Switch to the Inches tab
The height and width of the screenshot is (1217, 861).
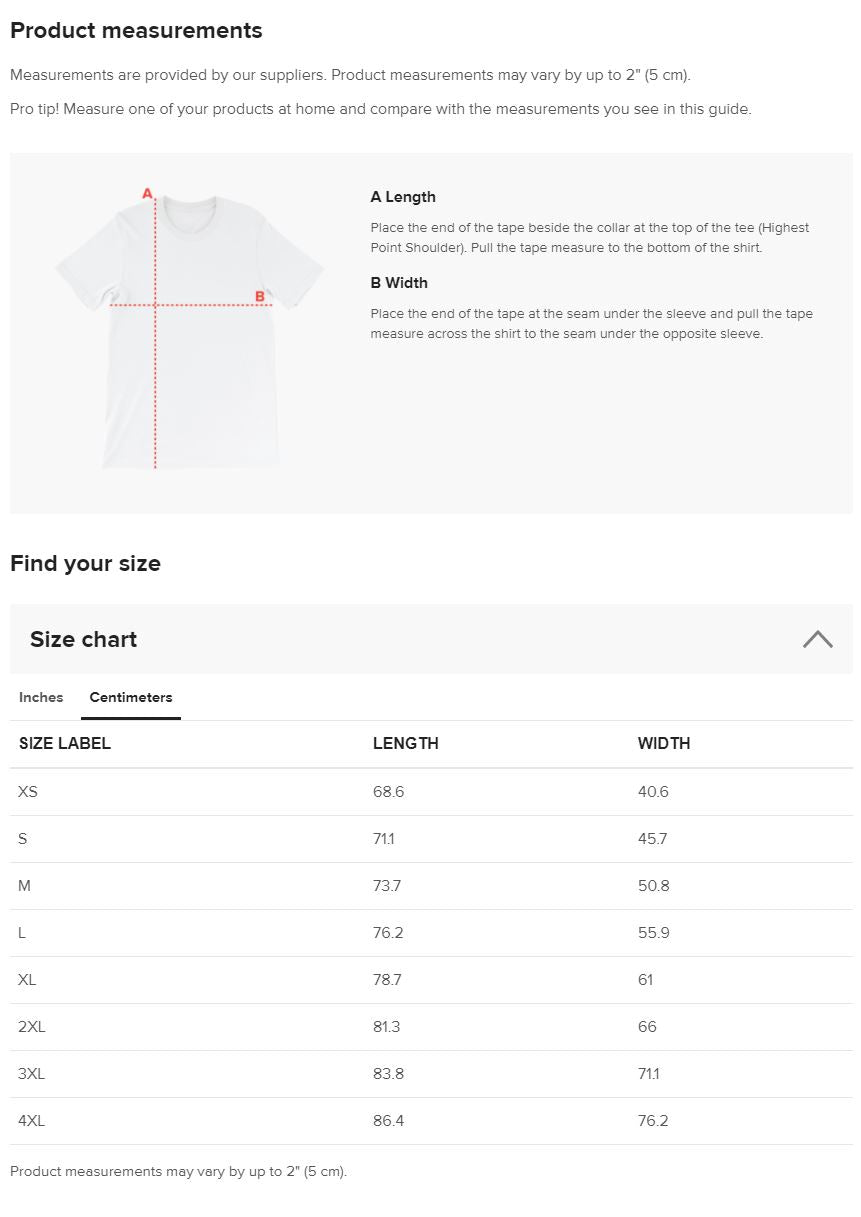pos(41,697)
